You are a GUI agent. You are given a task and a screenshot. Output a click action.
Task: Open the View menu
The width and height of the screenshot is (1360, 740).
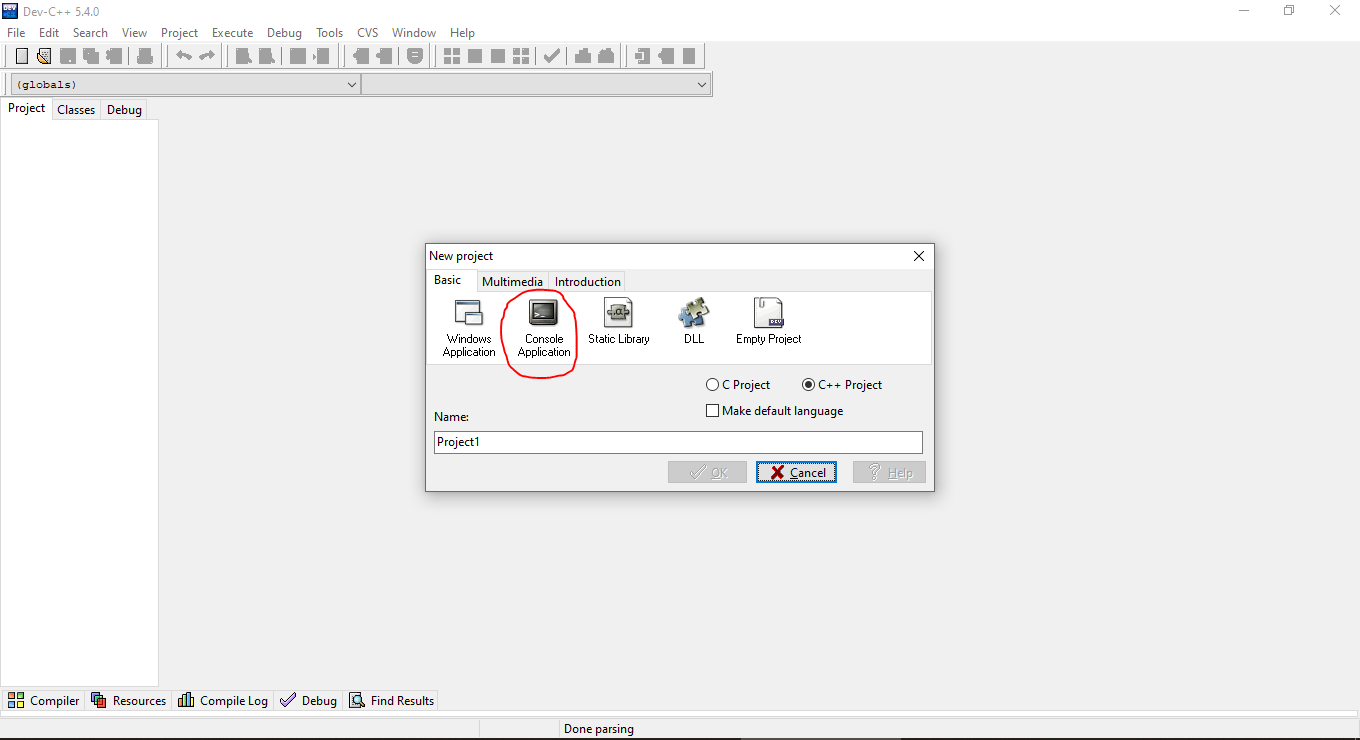click(135, 33)
